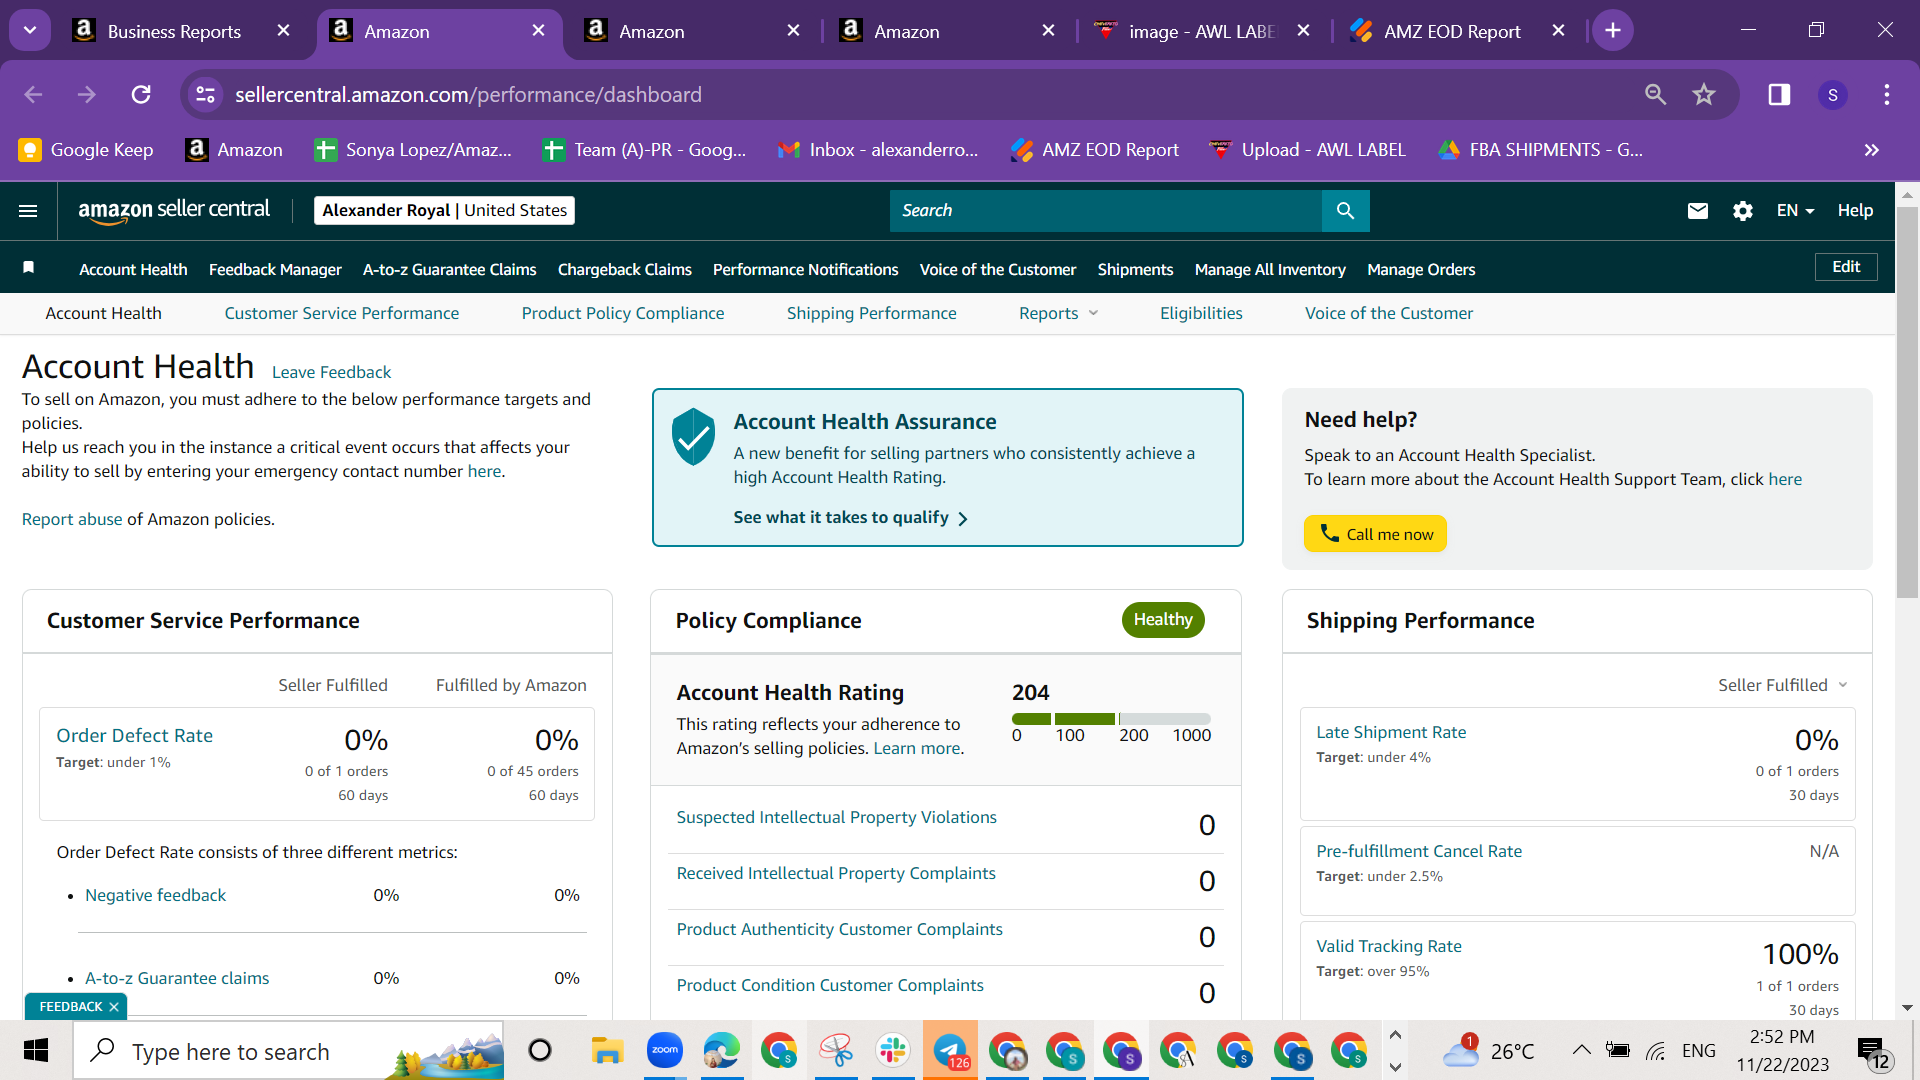Go back with the browser back arrow

point(33,95)
